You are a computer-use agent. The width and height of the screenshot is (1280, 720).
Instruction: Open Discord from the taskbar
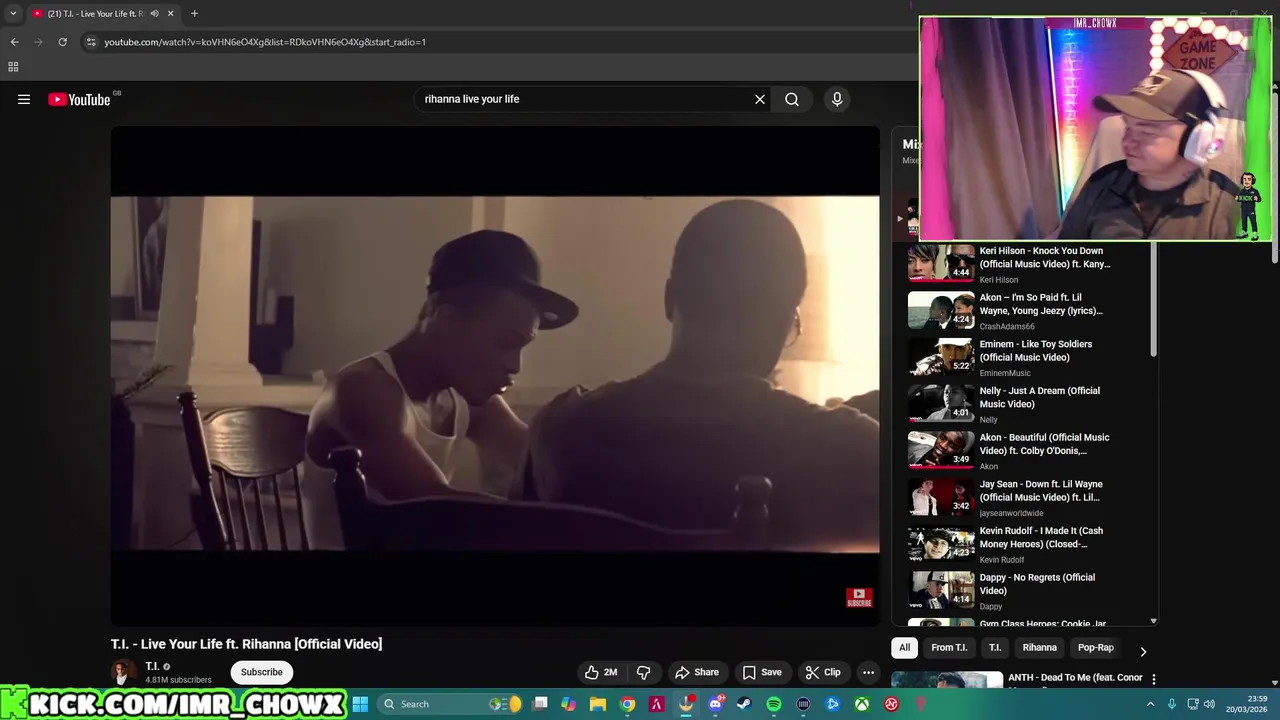(715, 704)
